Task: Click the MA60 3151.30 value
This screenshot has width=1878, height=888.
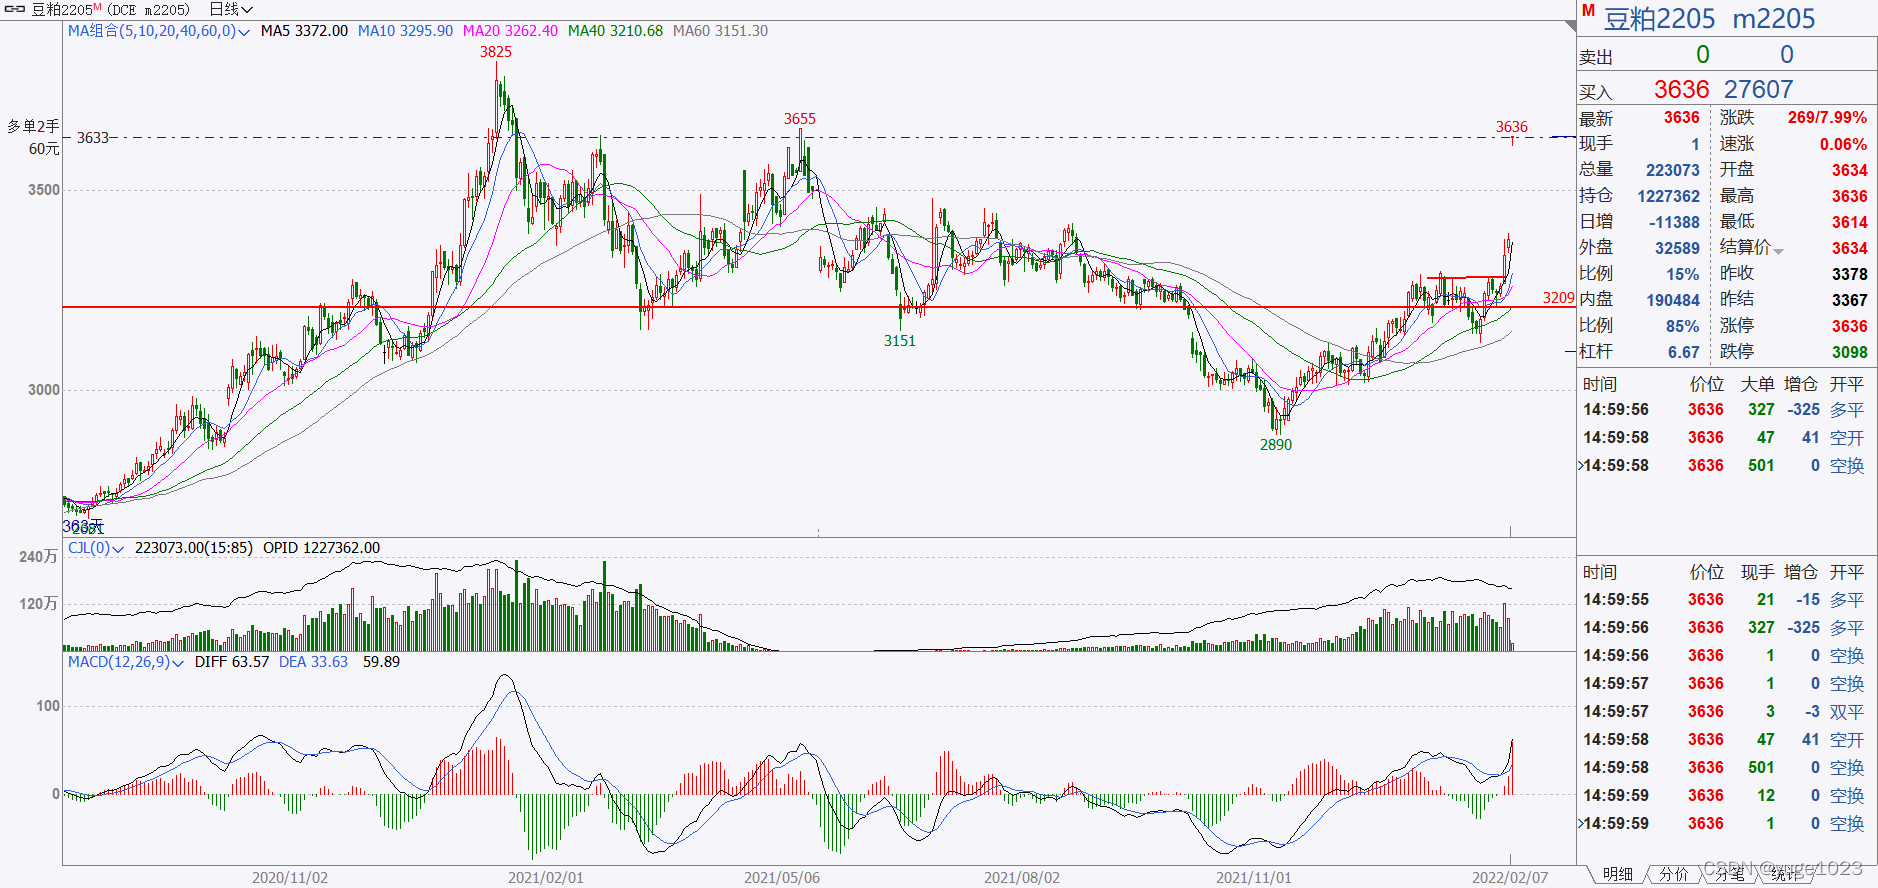Action: point(720,31)
